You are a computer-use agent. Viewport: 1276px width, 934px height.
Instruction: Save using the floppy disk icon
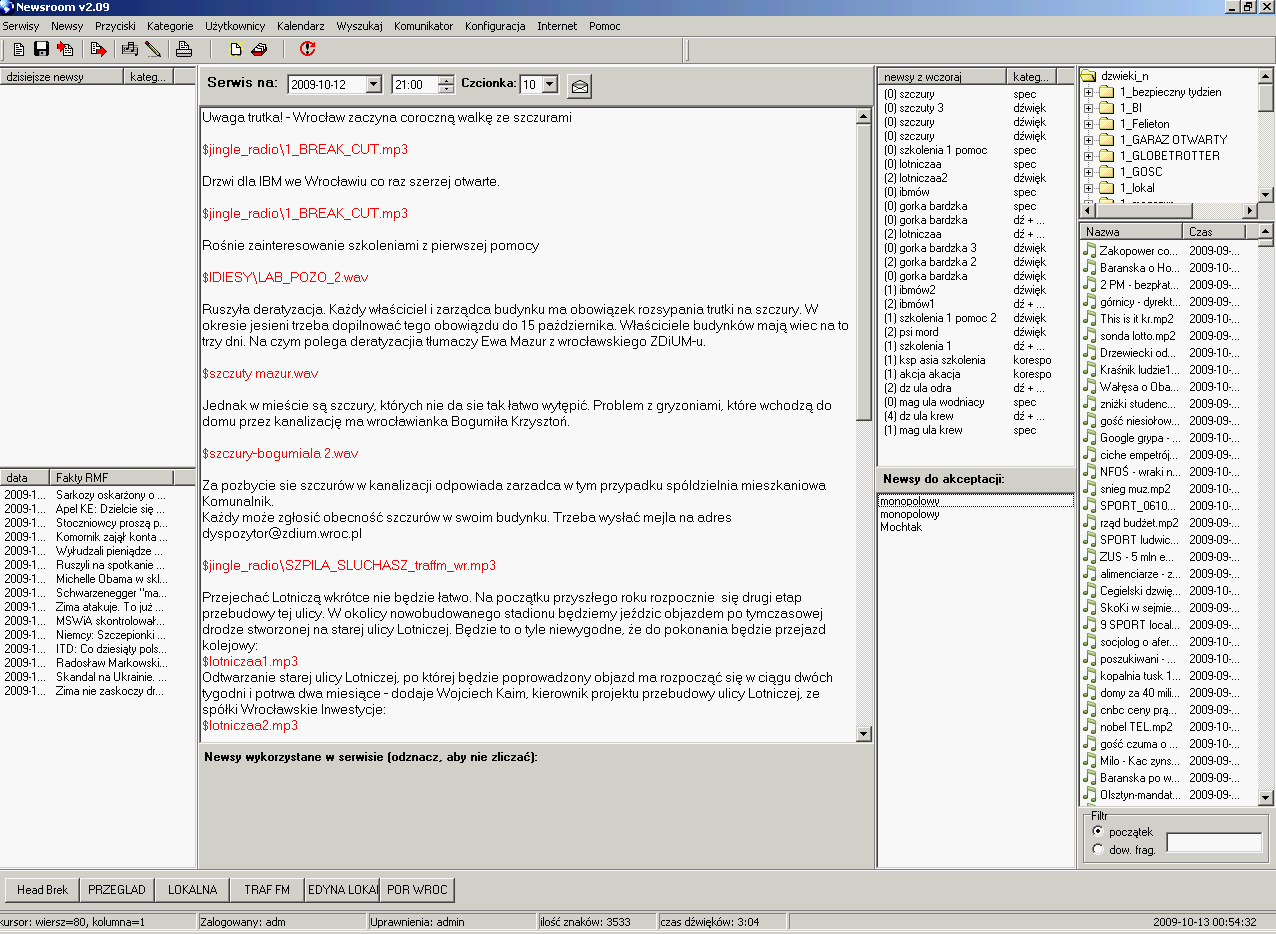41,48
